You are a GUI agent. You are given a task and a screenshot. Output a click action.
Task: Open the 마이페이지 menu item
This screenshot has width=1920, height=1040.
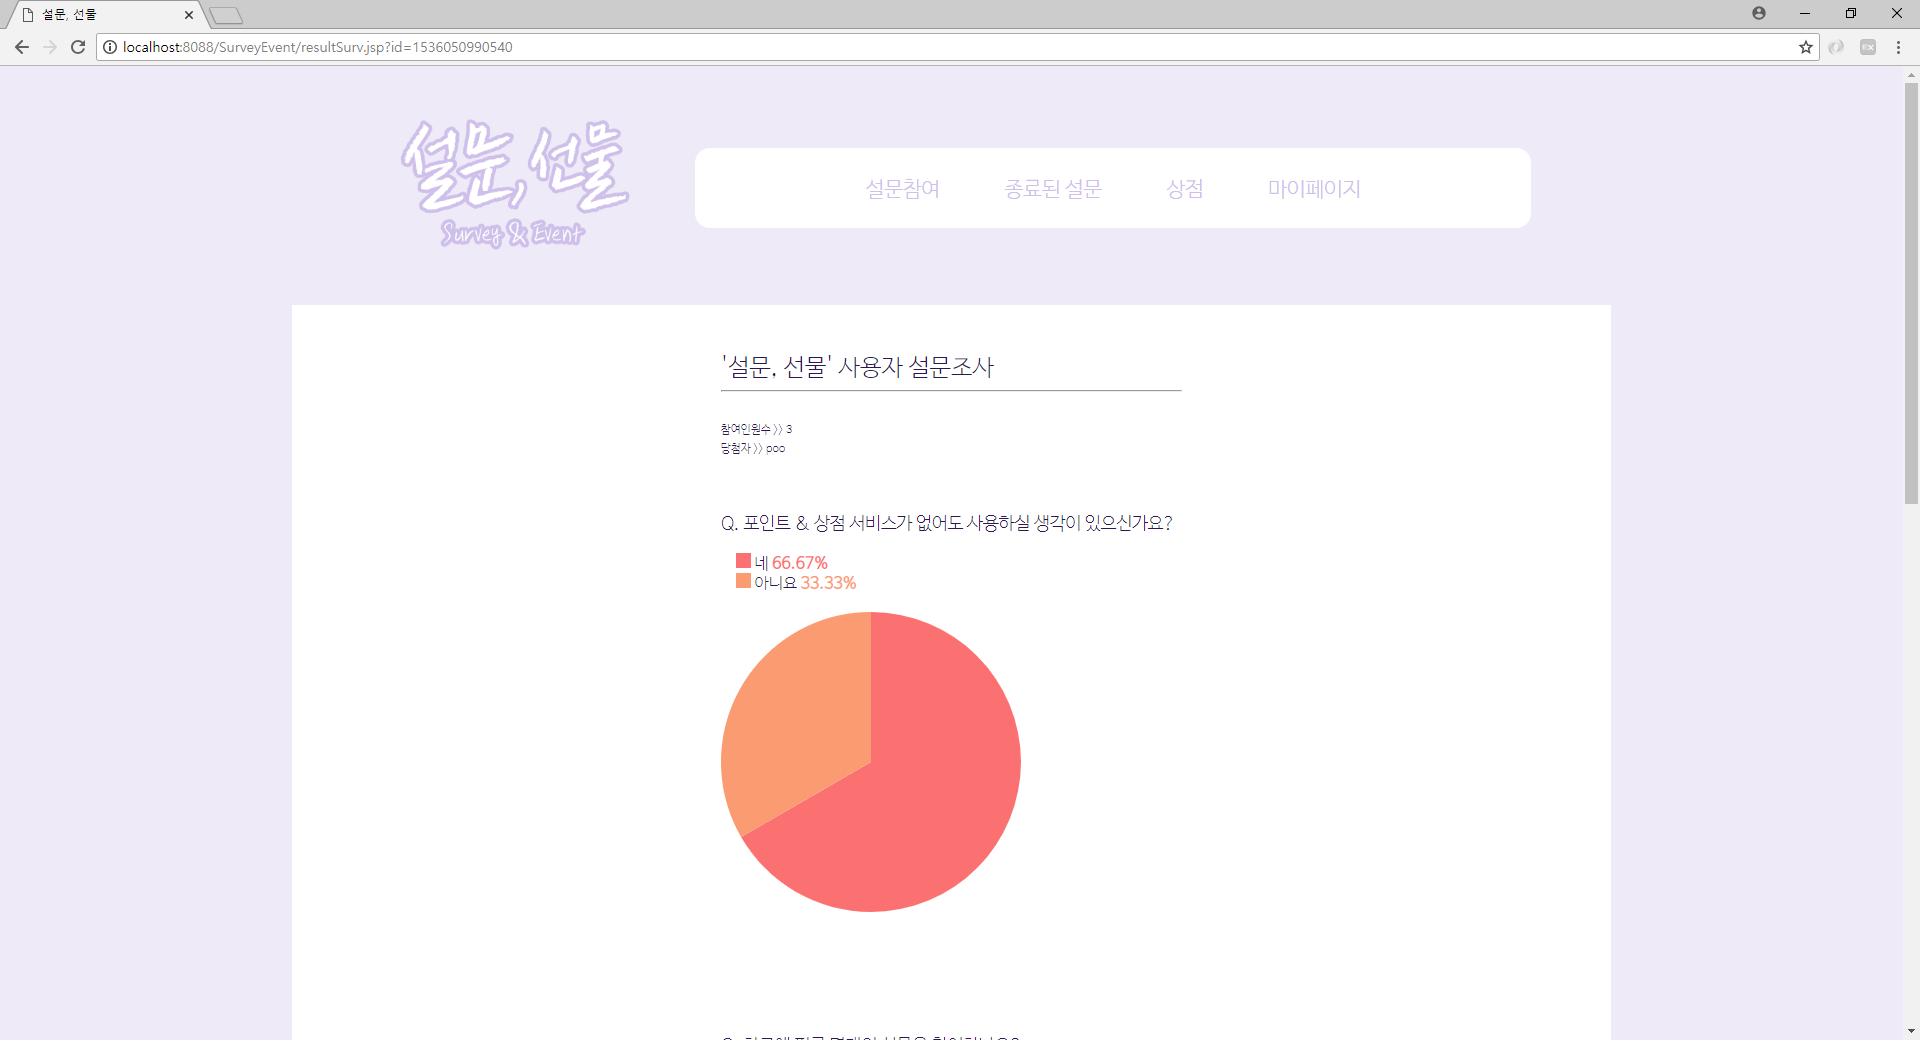1313,188
